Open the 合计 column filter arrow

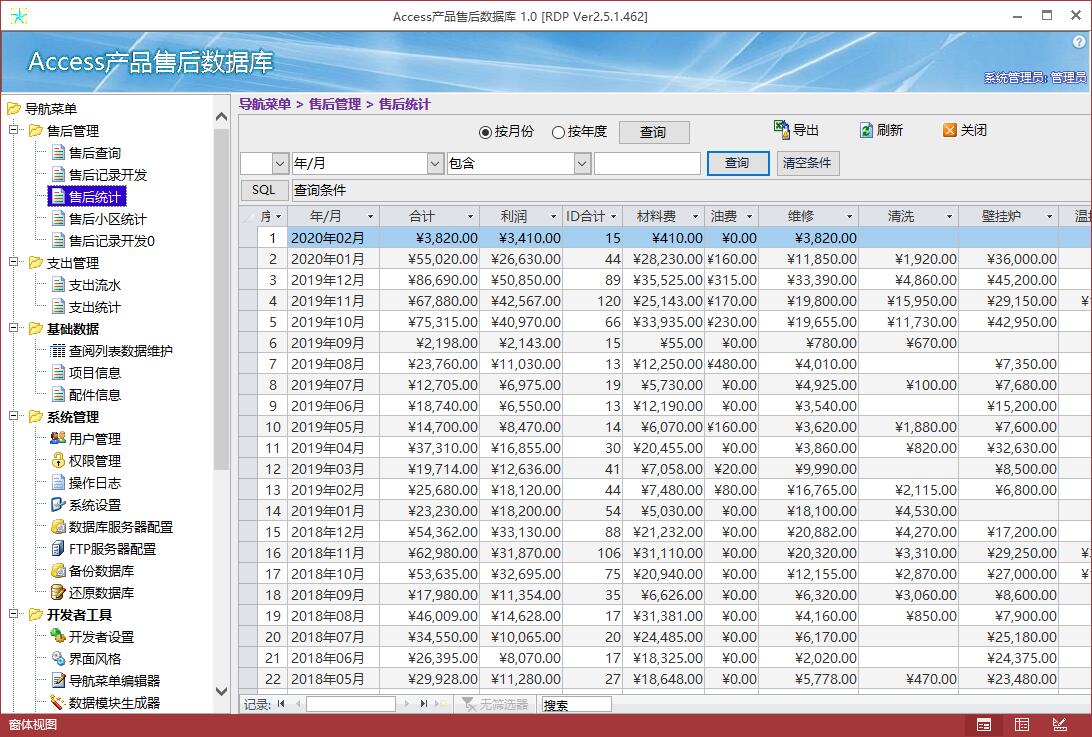click(470, 217)
